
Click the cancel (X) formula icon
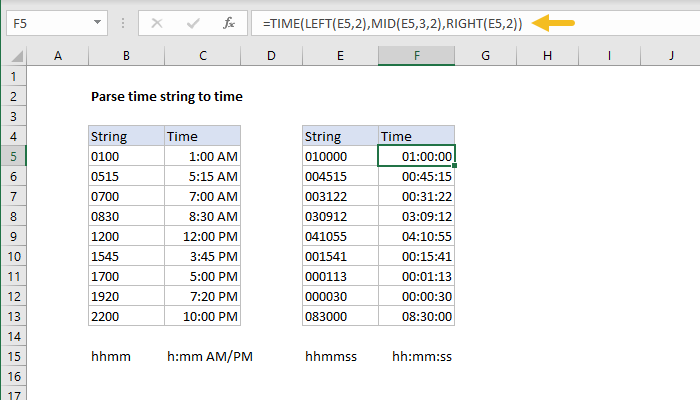click(157, 22)
